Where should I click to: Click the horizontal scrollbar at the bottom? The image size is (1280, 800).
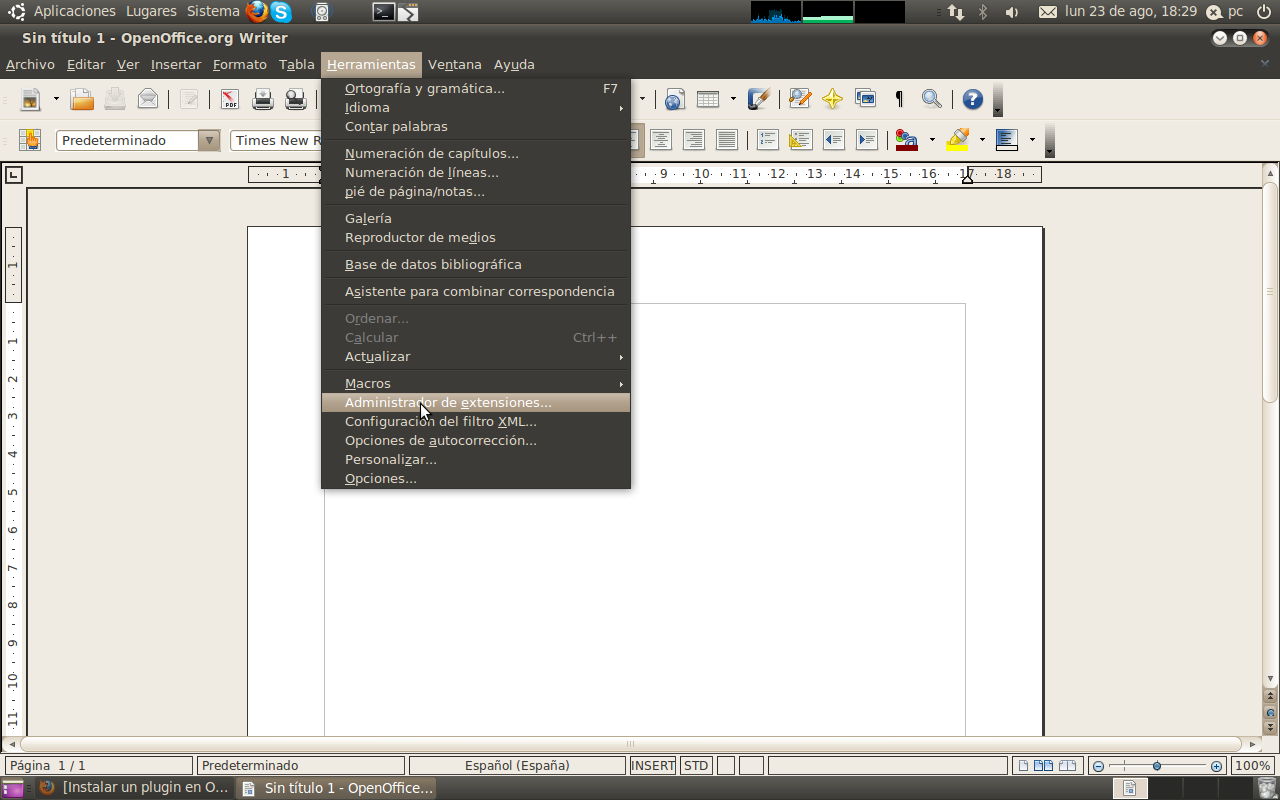pyautogui.click(x=630, y=744)
